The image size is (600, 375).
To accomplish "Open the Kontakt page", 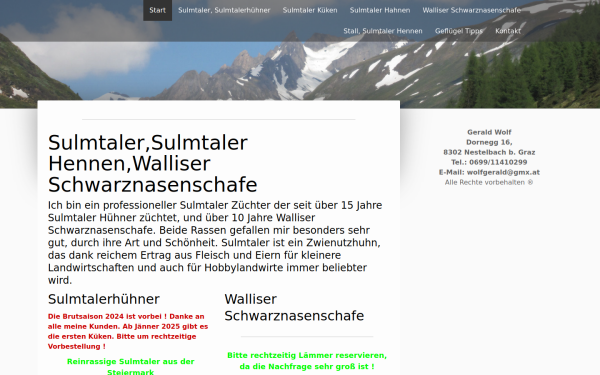I will pyautogui.click(x=508, y=31).
